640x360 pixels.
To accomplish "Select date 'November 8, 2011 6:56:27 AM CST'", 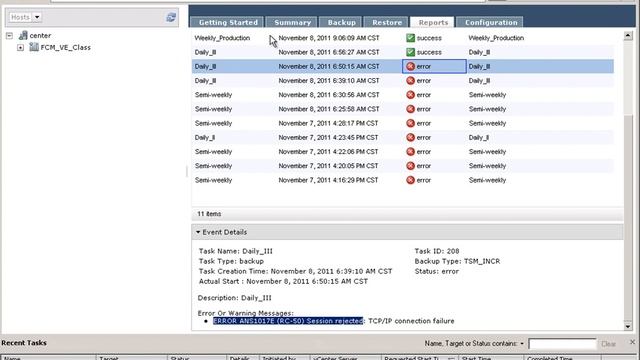I will pyautogui.click(x=329, y=52).
